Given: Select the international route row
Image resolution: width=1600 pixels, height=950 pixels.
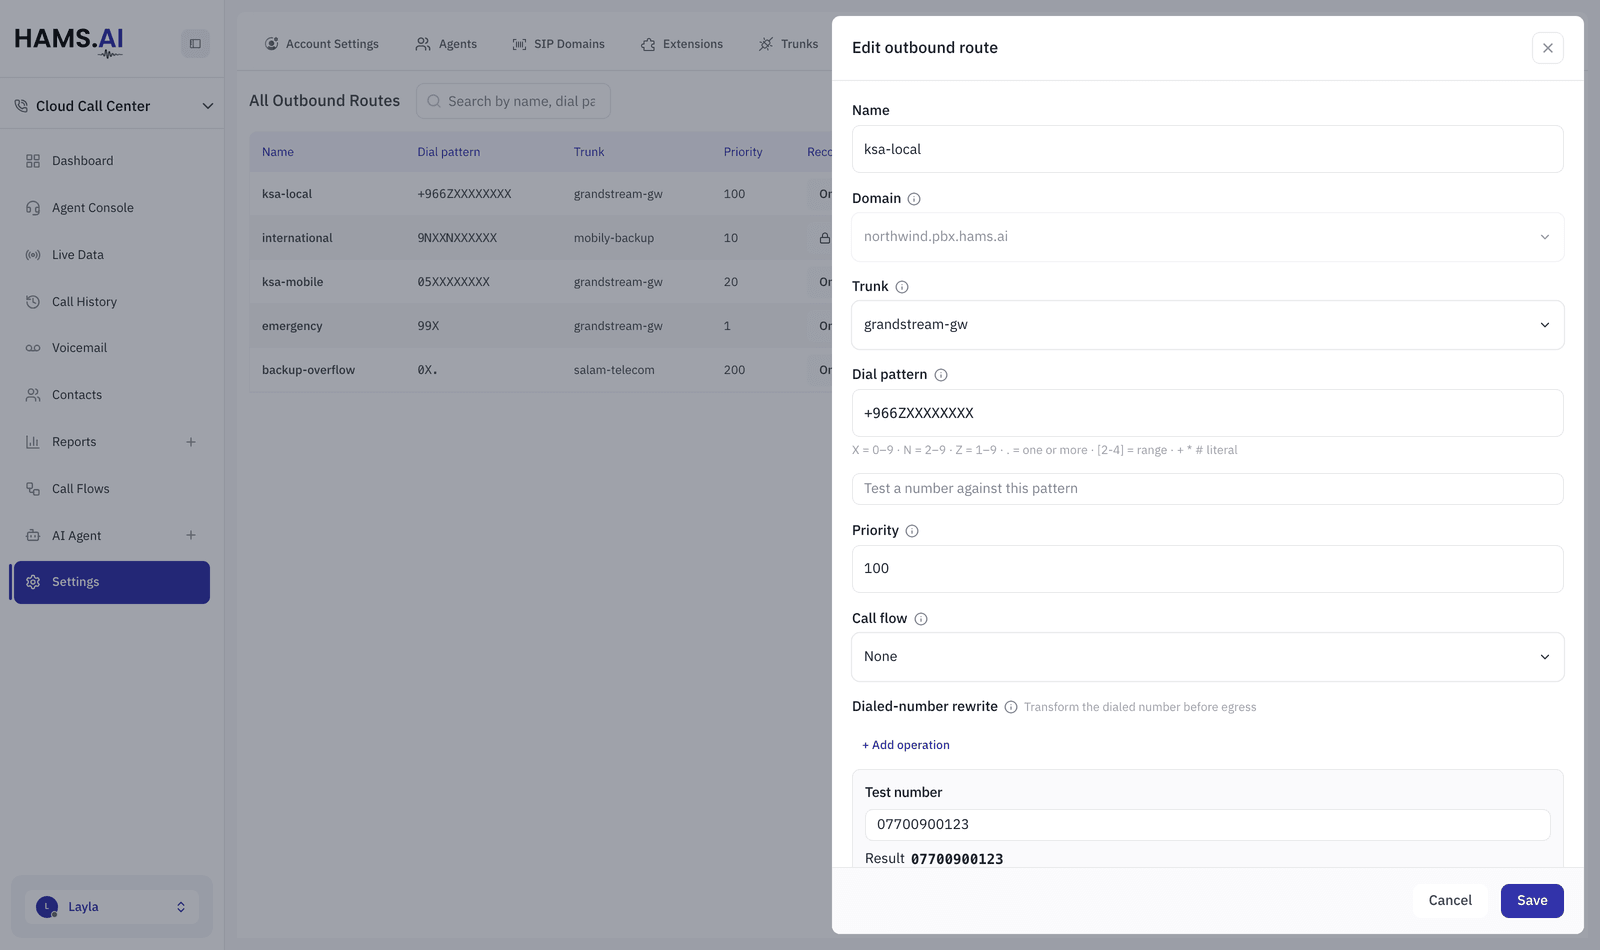Looking at the screenshot, I should coord(541,238).
